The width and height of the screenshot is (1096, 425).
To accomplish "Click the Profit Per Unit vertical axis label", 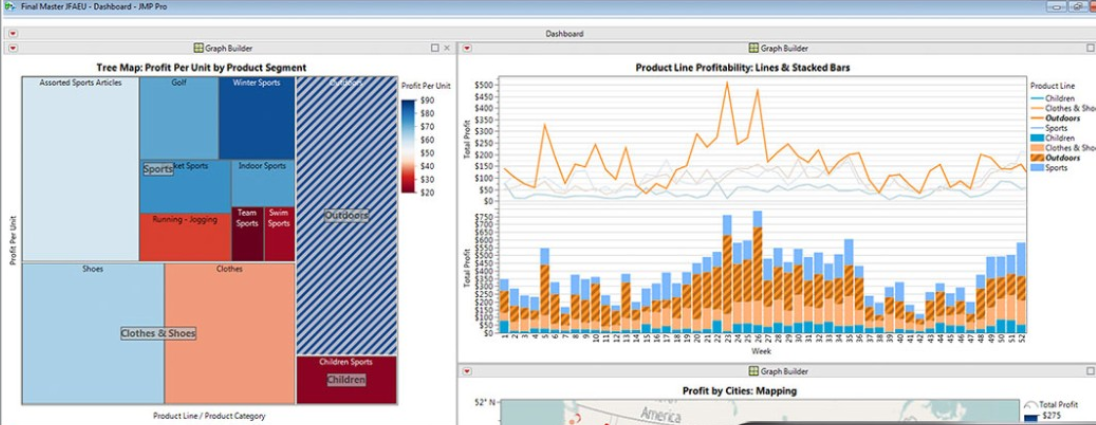I will [x=13, y=240].
